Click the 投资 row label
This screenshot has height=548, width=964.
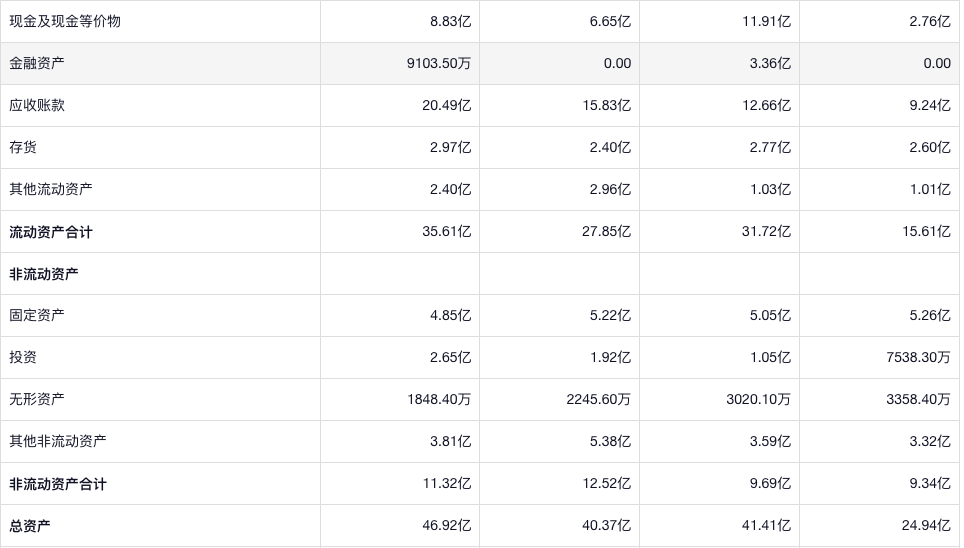(23, 357)
